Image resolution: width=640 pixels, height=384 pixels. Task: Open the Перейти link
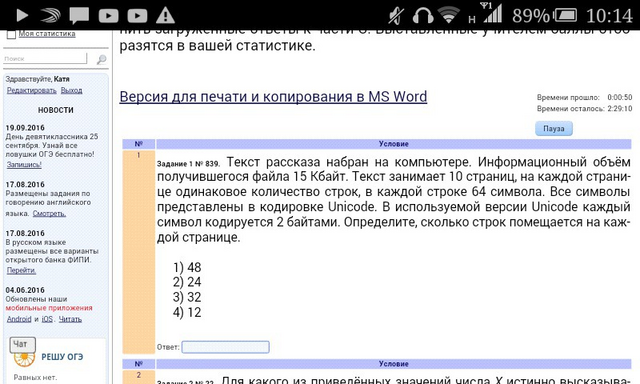[21, 270]
